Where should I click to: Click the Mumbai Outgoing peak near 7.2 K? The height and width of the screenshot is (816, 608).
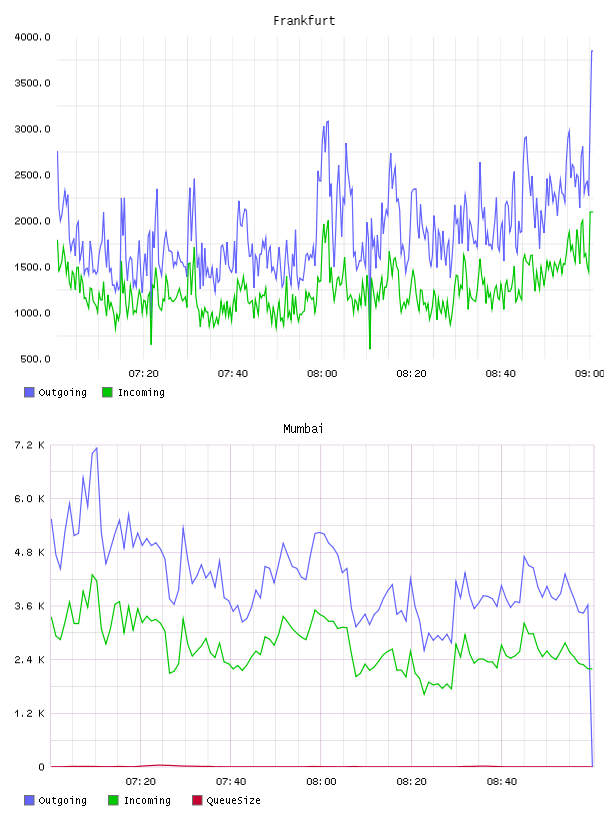coord(96,448)
